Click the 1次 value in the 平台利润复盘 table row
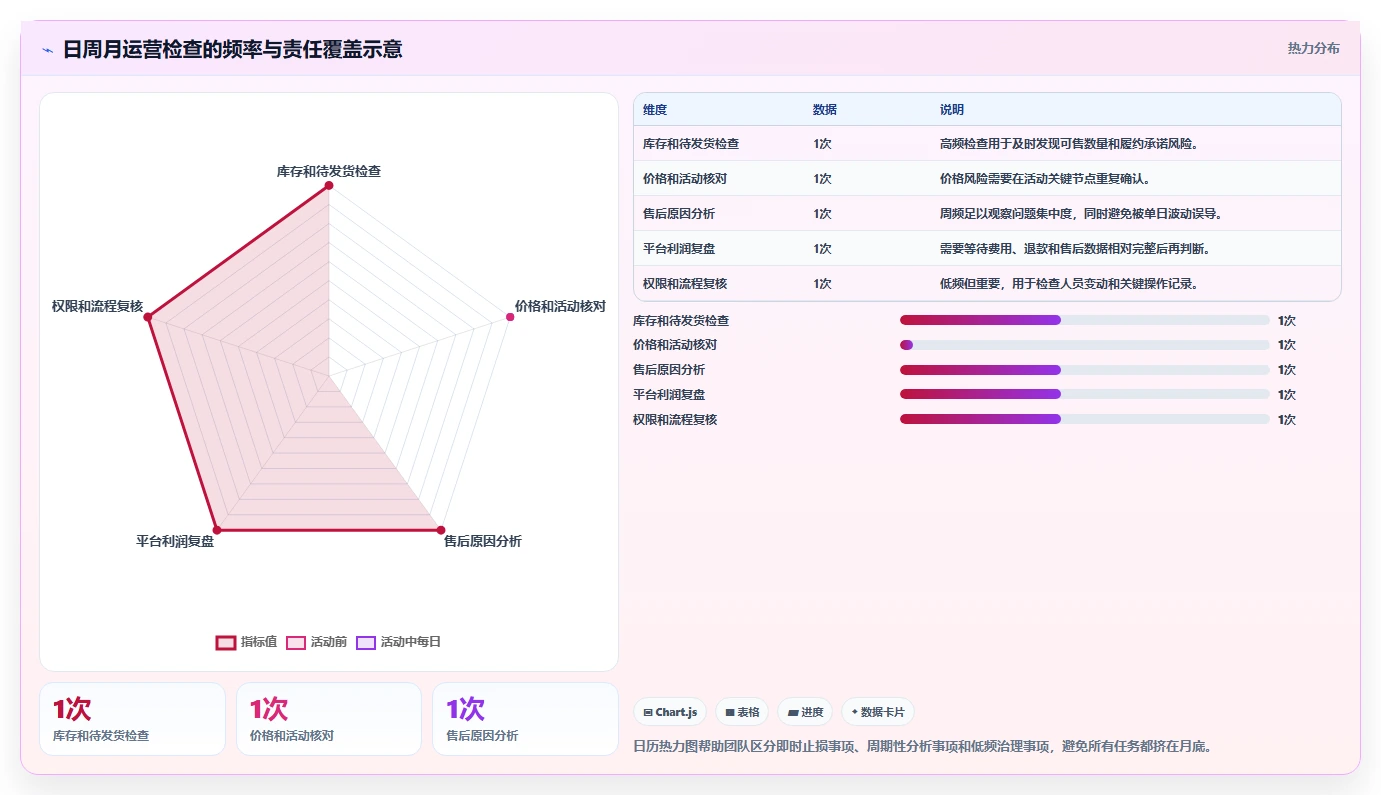 click(822, 249)
